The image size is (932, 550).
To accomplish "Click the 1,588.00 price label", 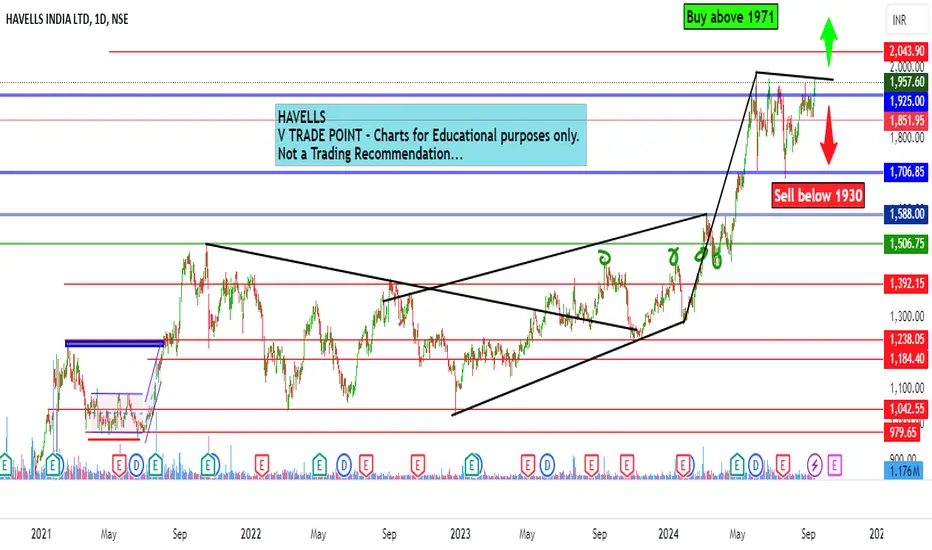I will (906, 213).
